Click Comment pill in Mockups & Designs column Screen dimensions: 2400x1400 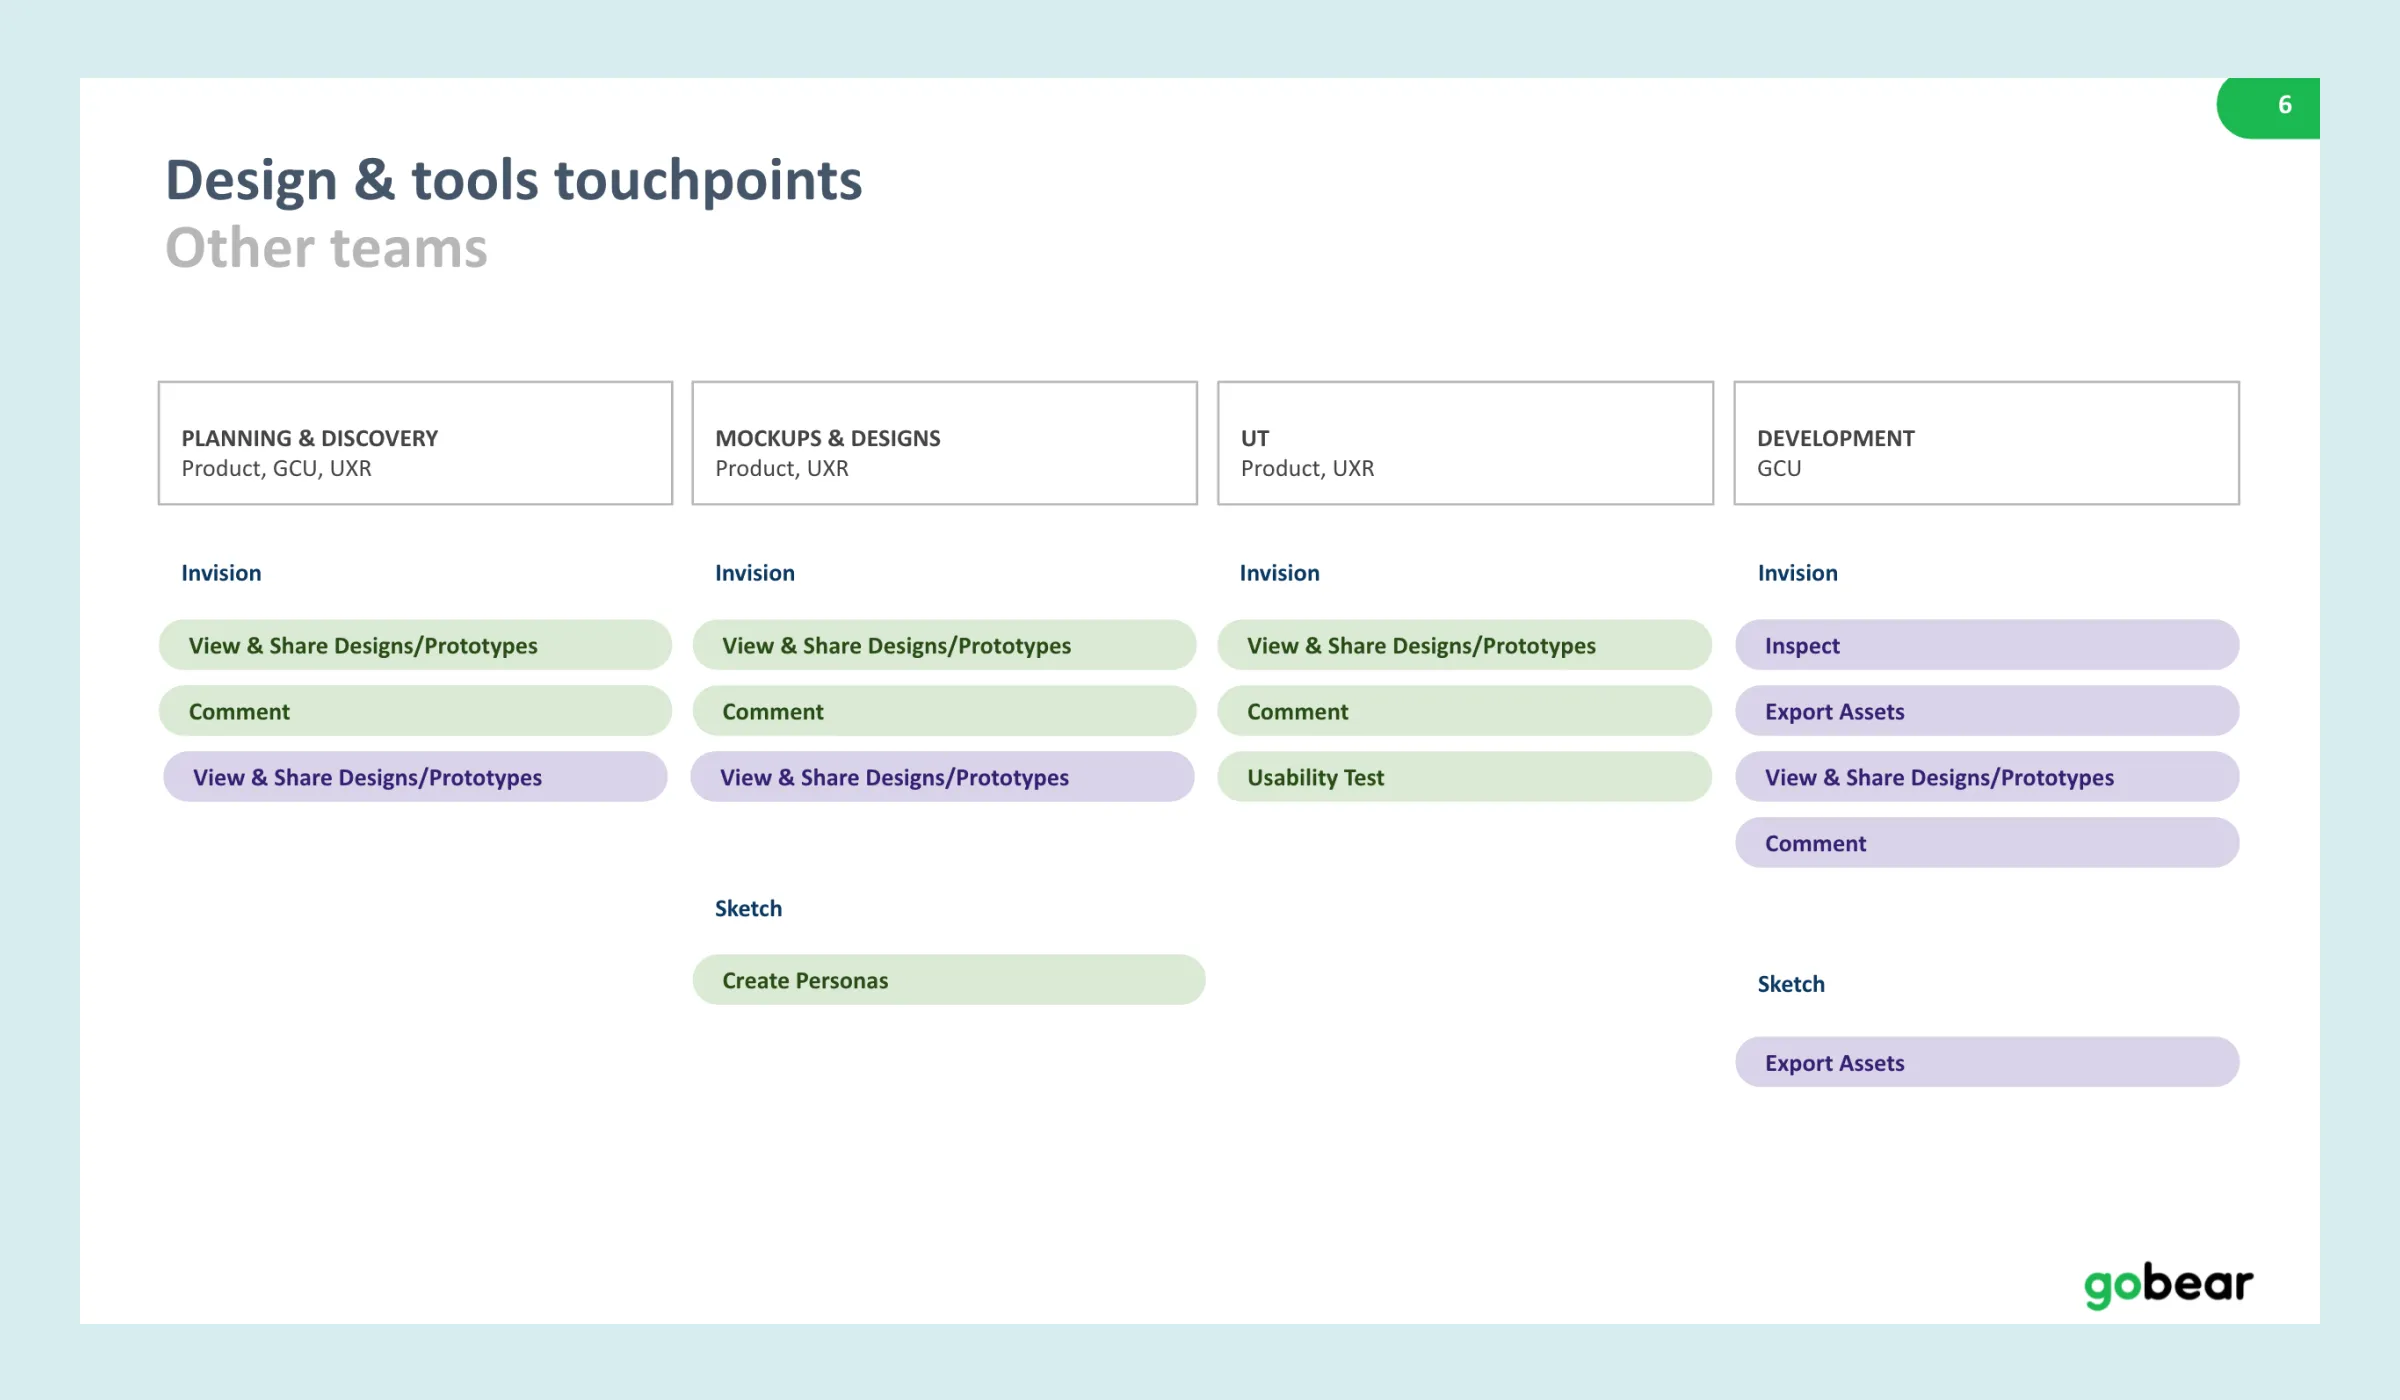(x=944, y=711)
